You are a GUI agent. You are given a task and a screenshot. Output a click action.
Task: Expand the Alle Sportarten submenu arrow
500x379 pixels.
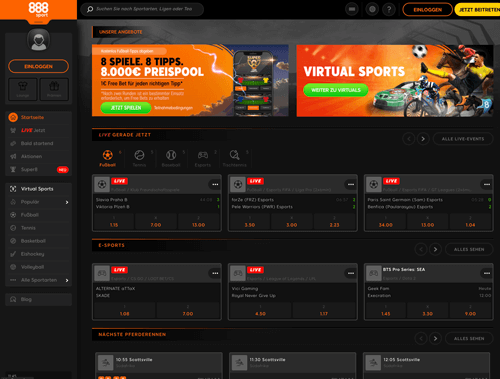pyautogui.click(x=67, y=280)
